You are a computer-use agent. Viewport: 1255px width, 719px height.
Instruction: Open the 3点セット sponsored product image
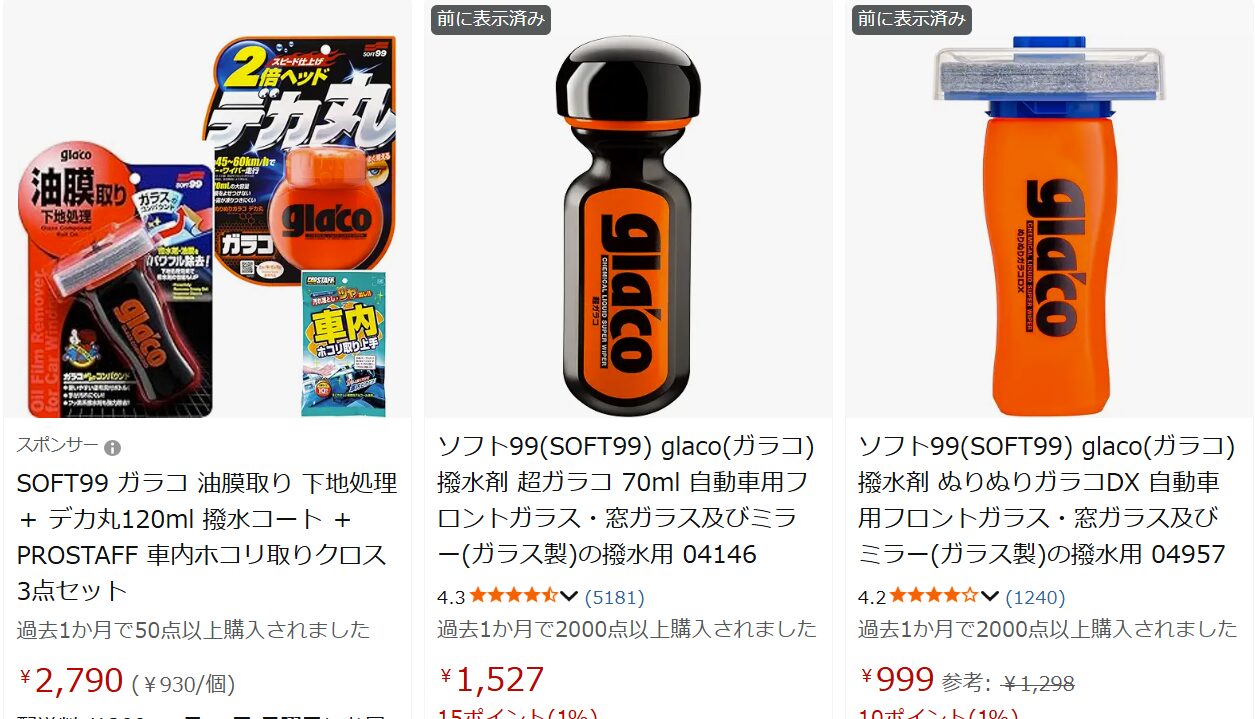207,209
